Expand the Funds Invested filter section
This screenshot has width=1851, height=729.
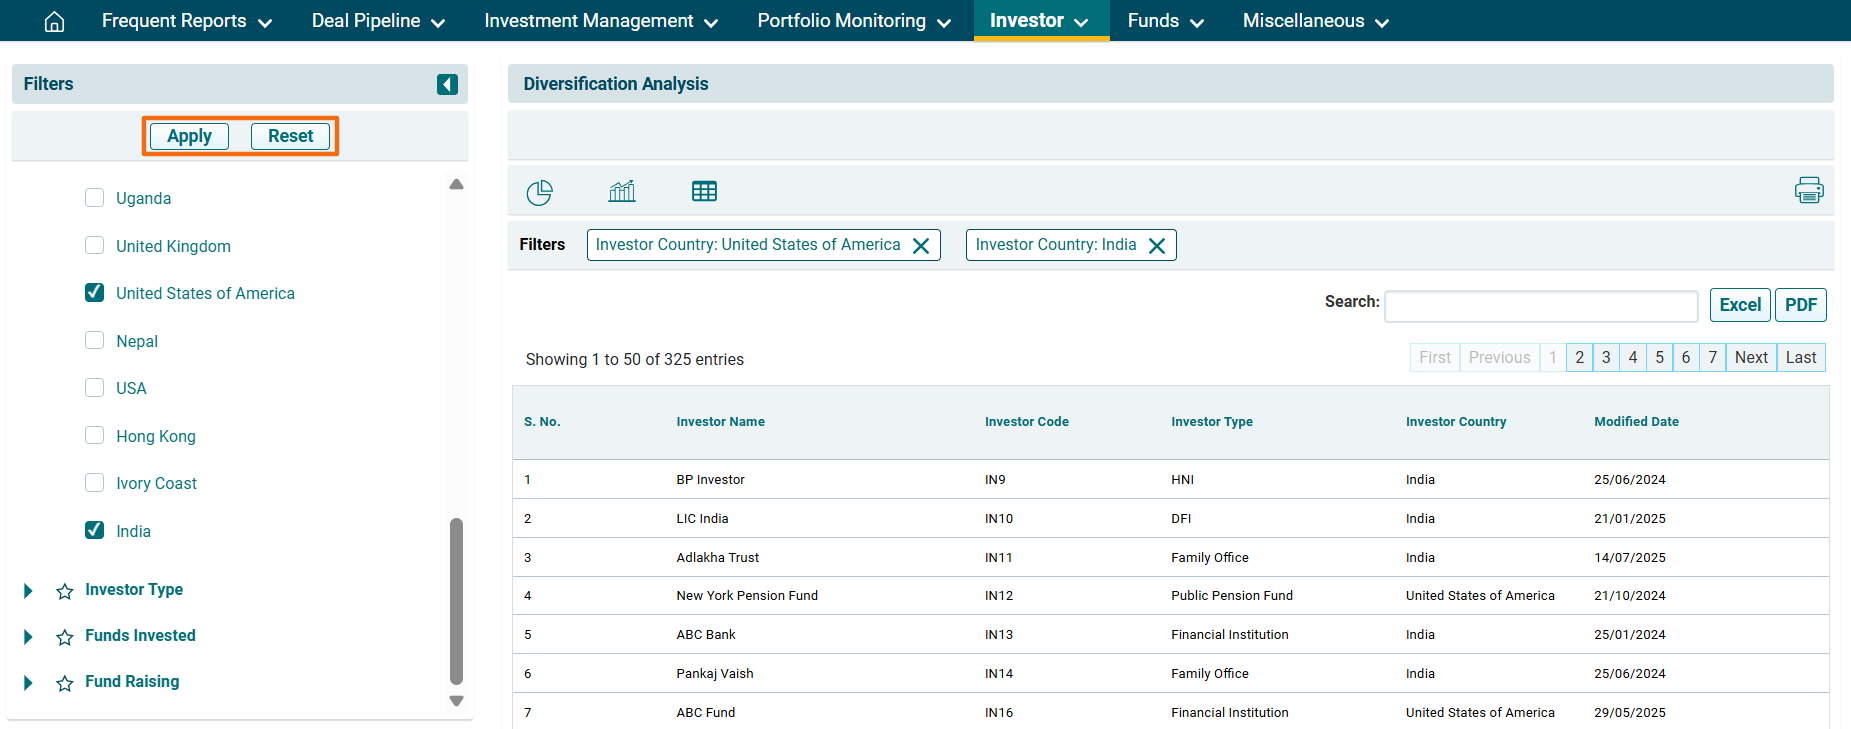pos(28,637)
